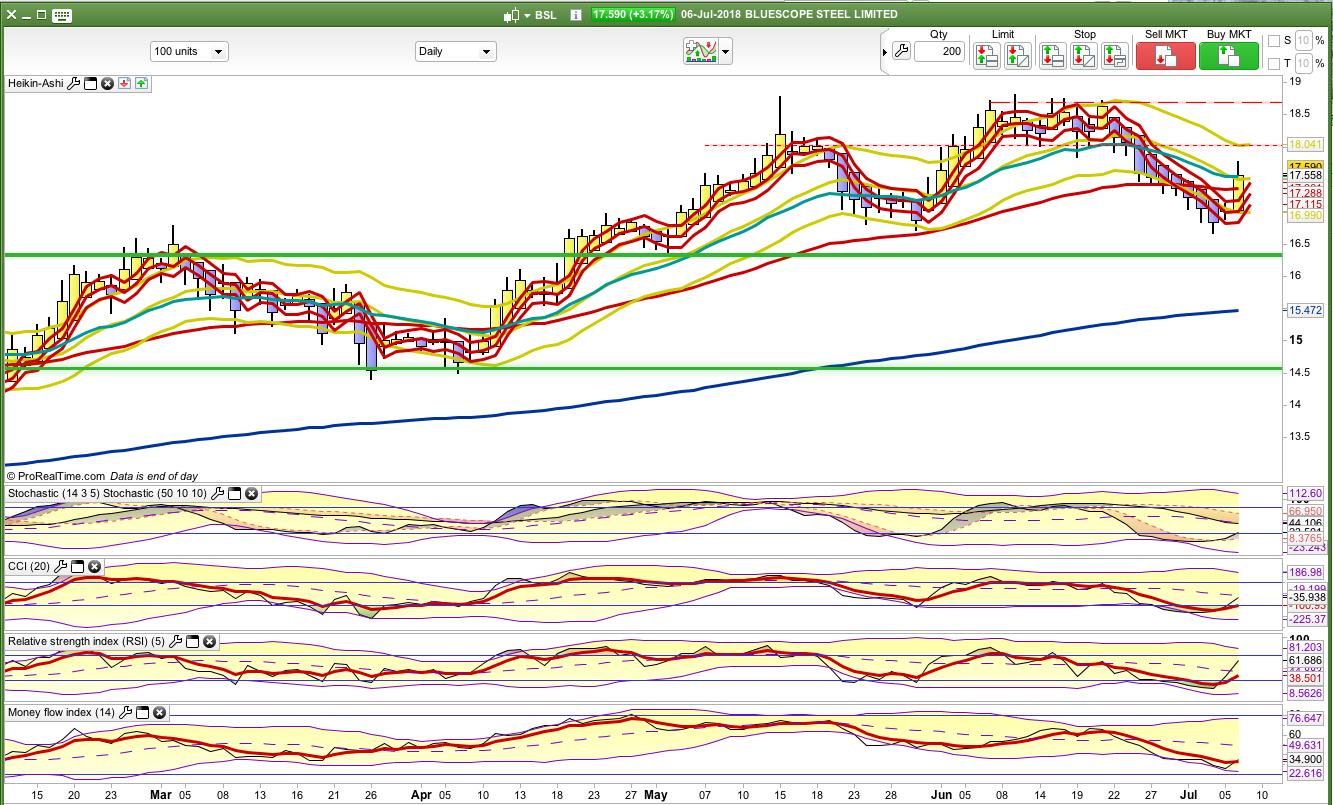Image resolution: width=1333 pixels, height=805 pixels.
Task: Click the Qty input field showing 200
Action: (939, 52)
